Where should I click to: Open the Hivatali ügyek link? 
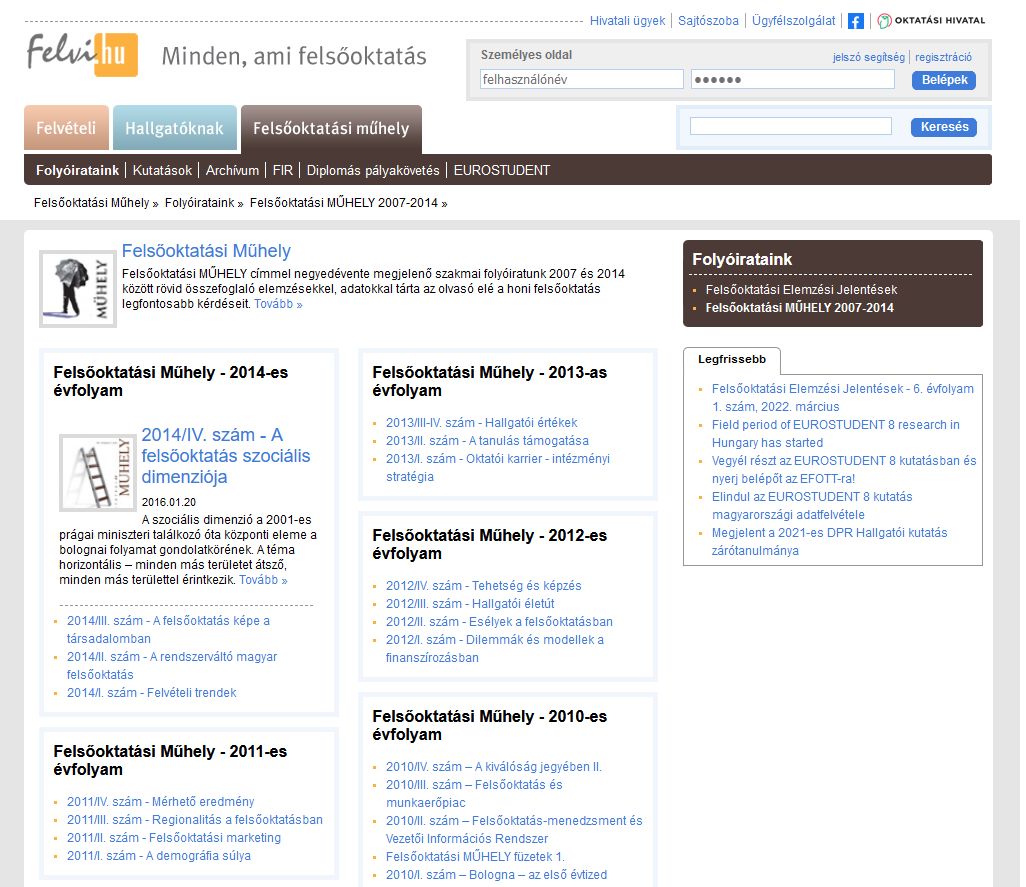click(627, 21)
